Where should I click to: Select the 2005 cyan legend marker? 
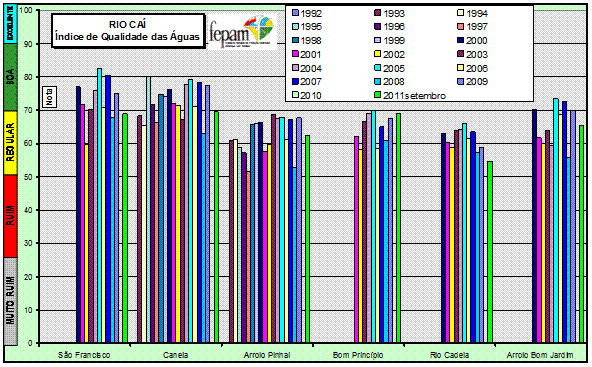click(378, 68)
